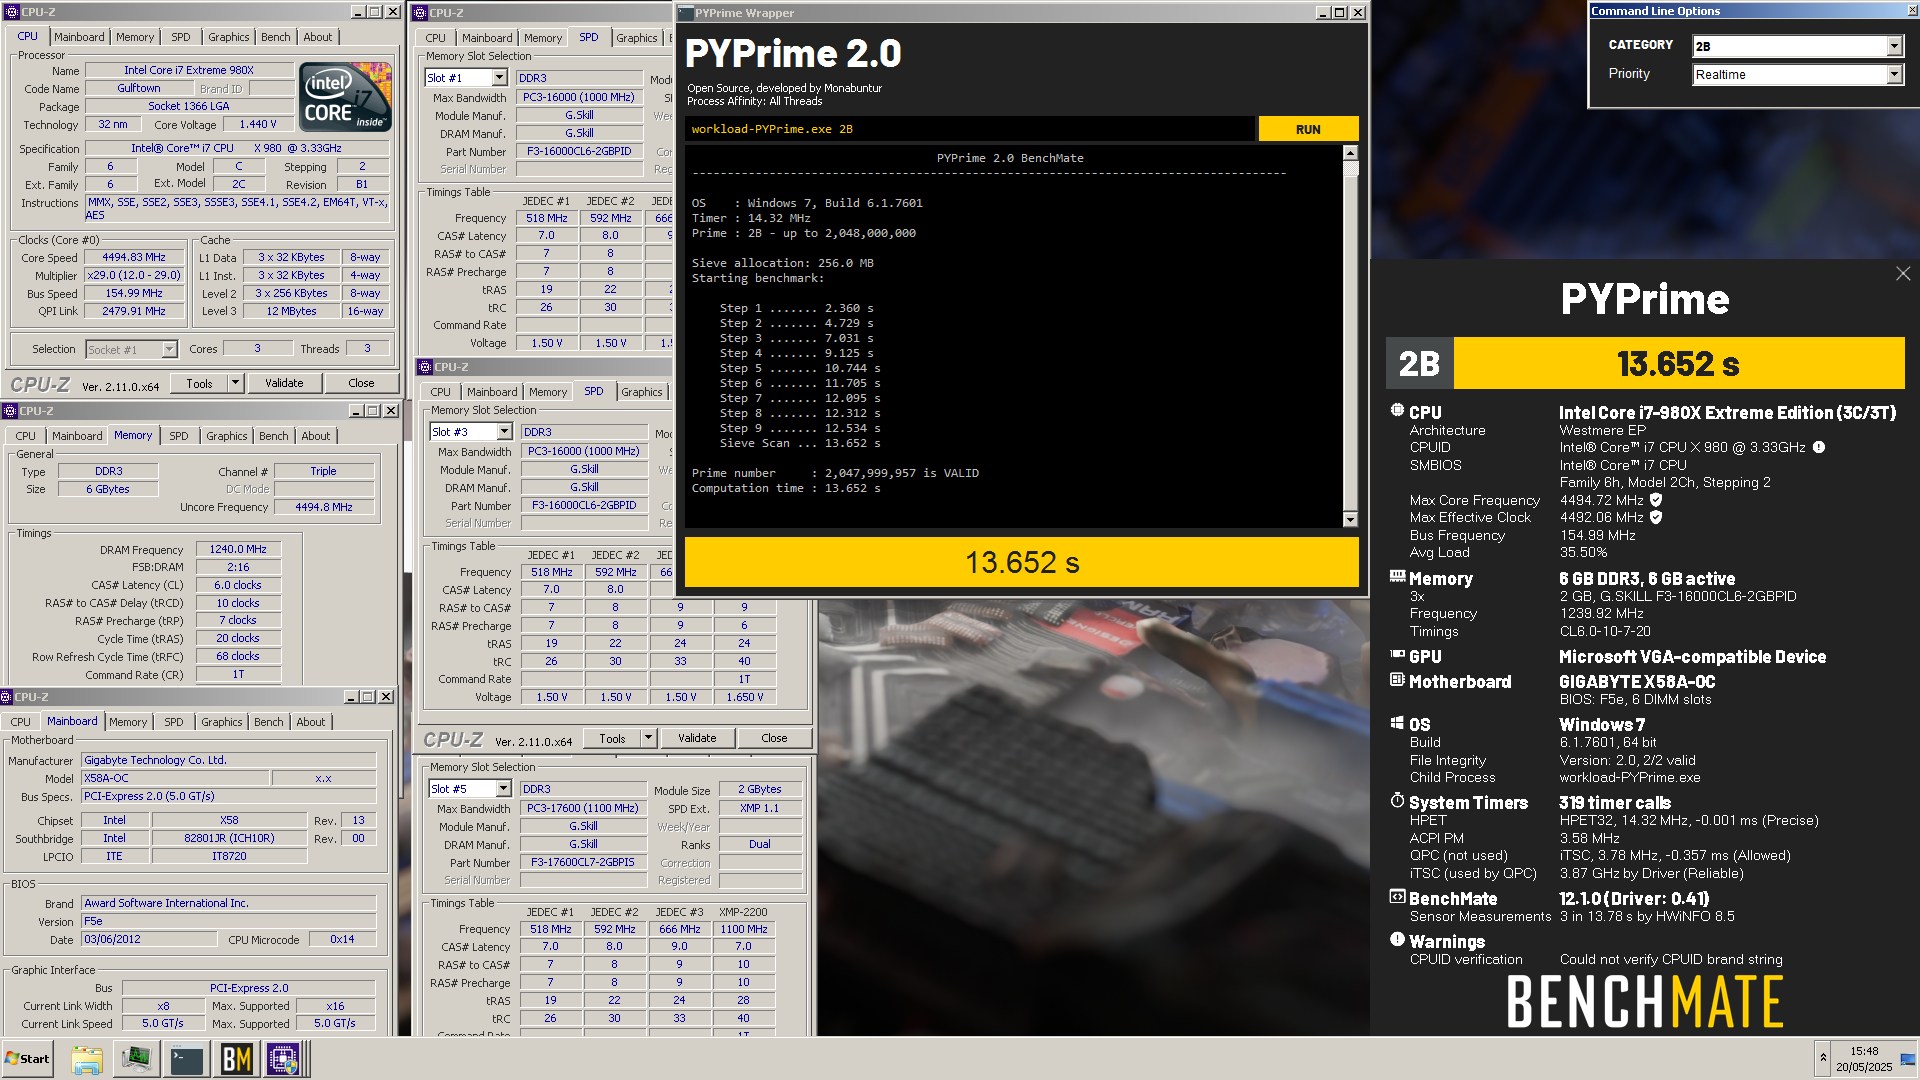Open the CATEGORY dropdown showing 2B
The image size is (1920, 1080).
pyautogui.click(x=1894, y=46)
